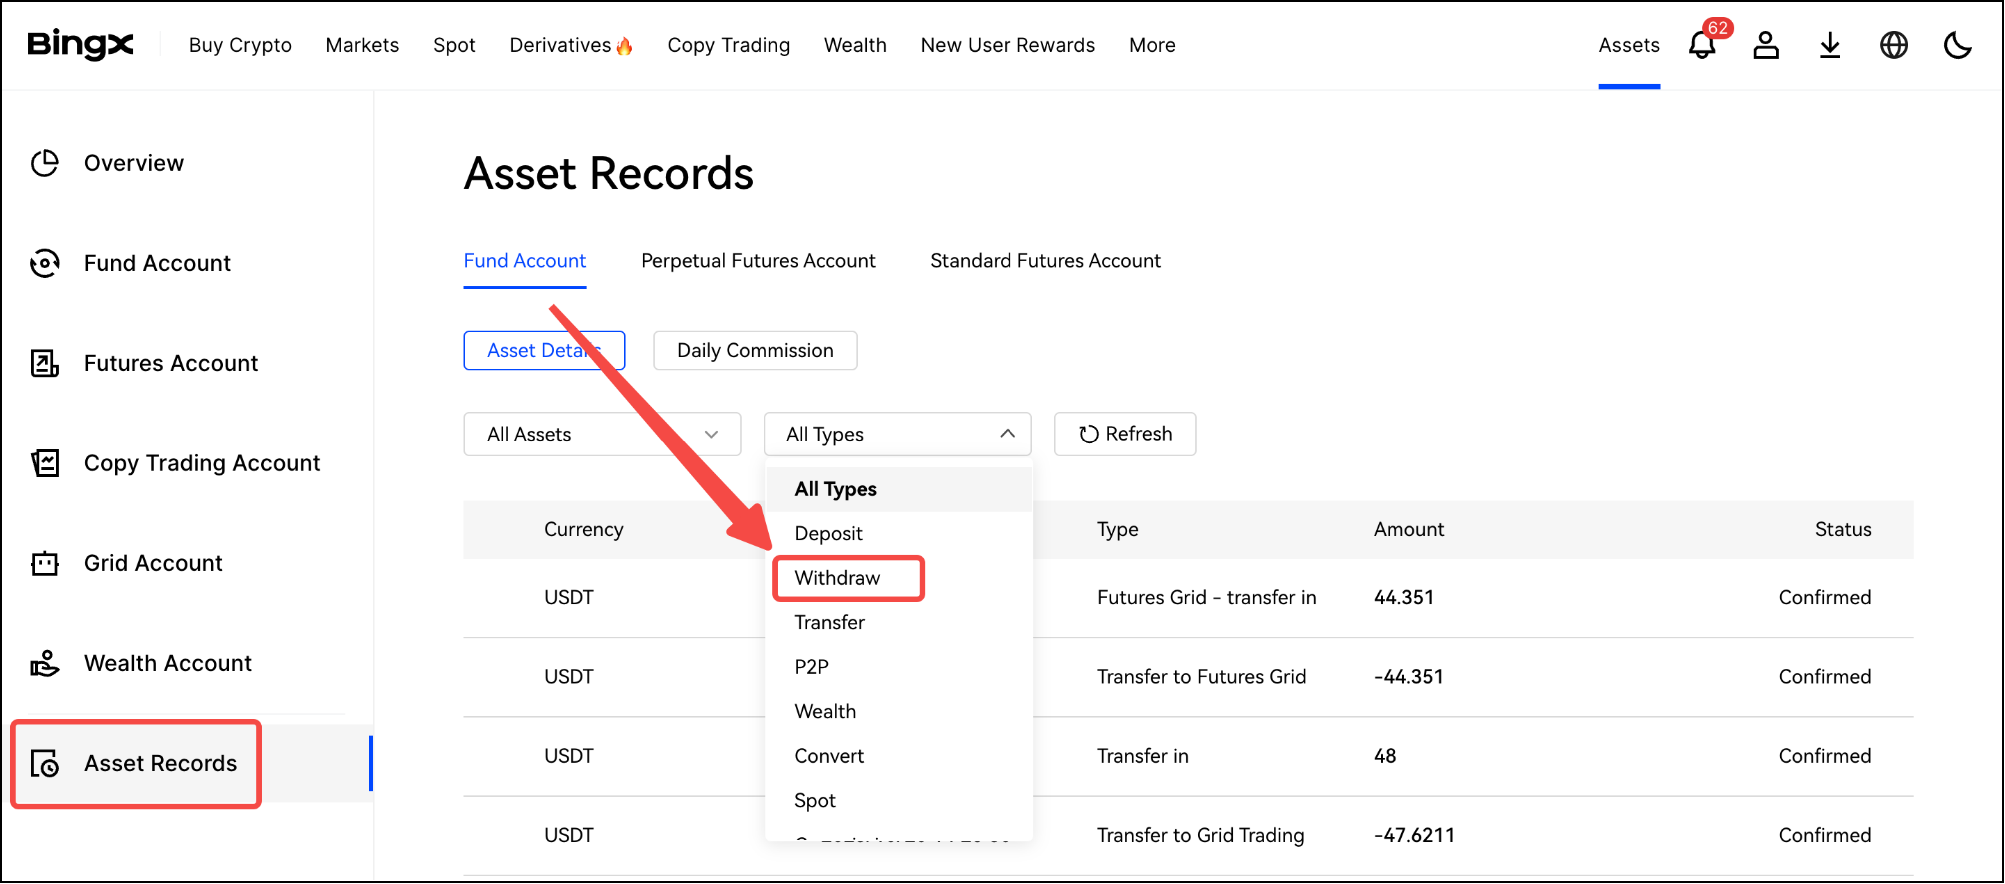Select Withdraw from the type list
Screen dimensions: 2005x884
coord(837,578)
